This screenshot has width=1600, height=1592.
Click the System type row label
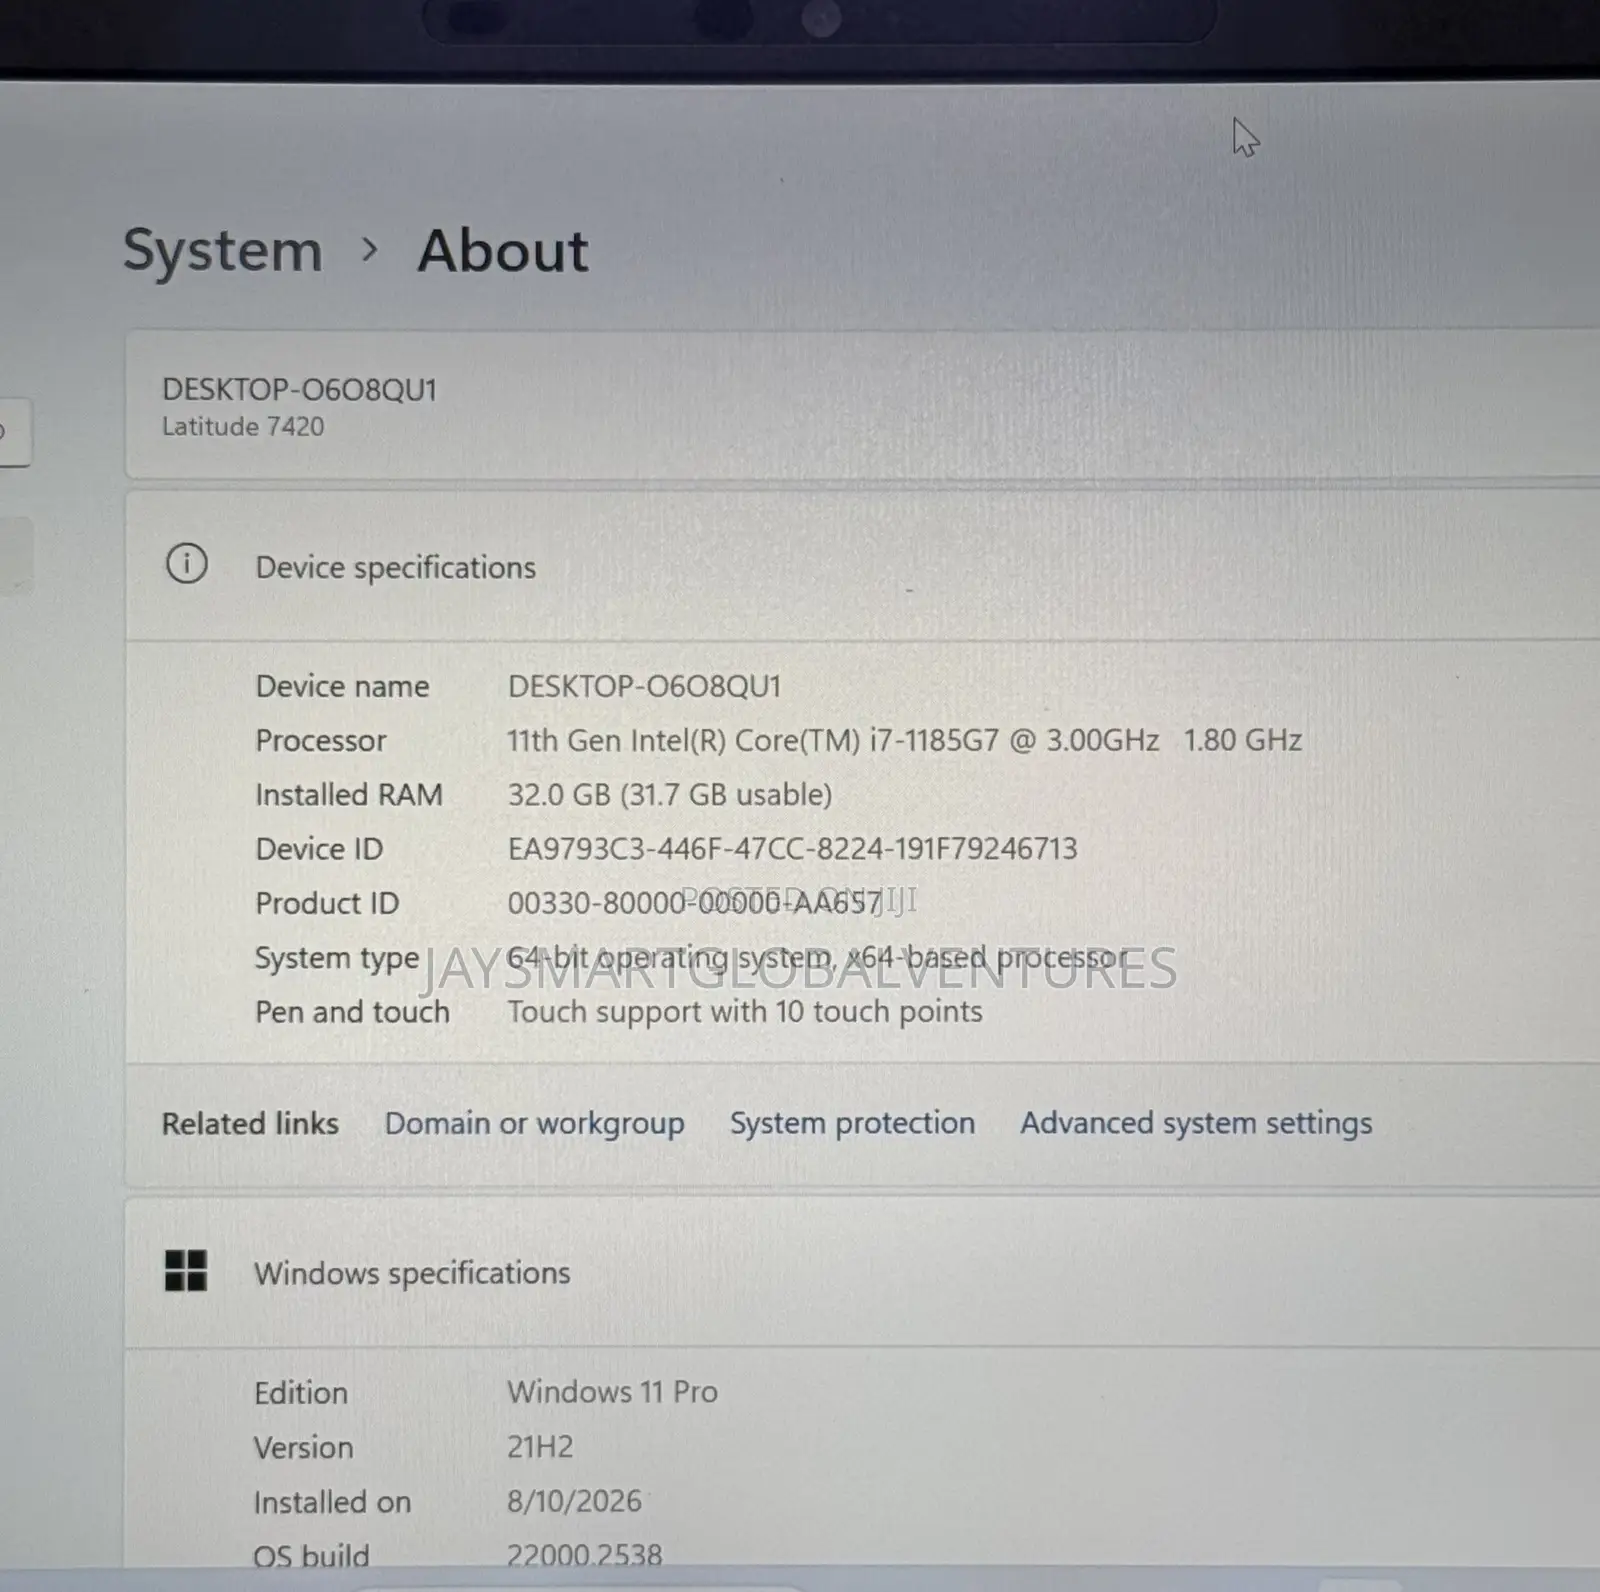tap(337, 958)
